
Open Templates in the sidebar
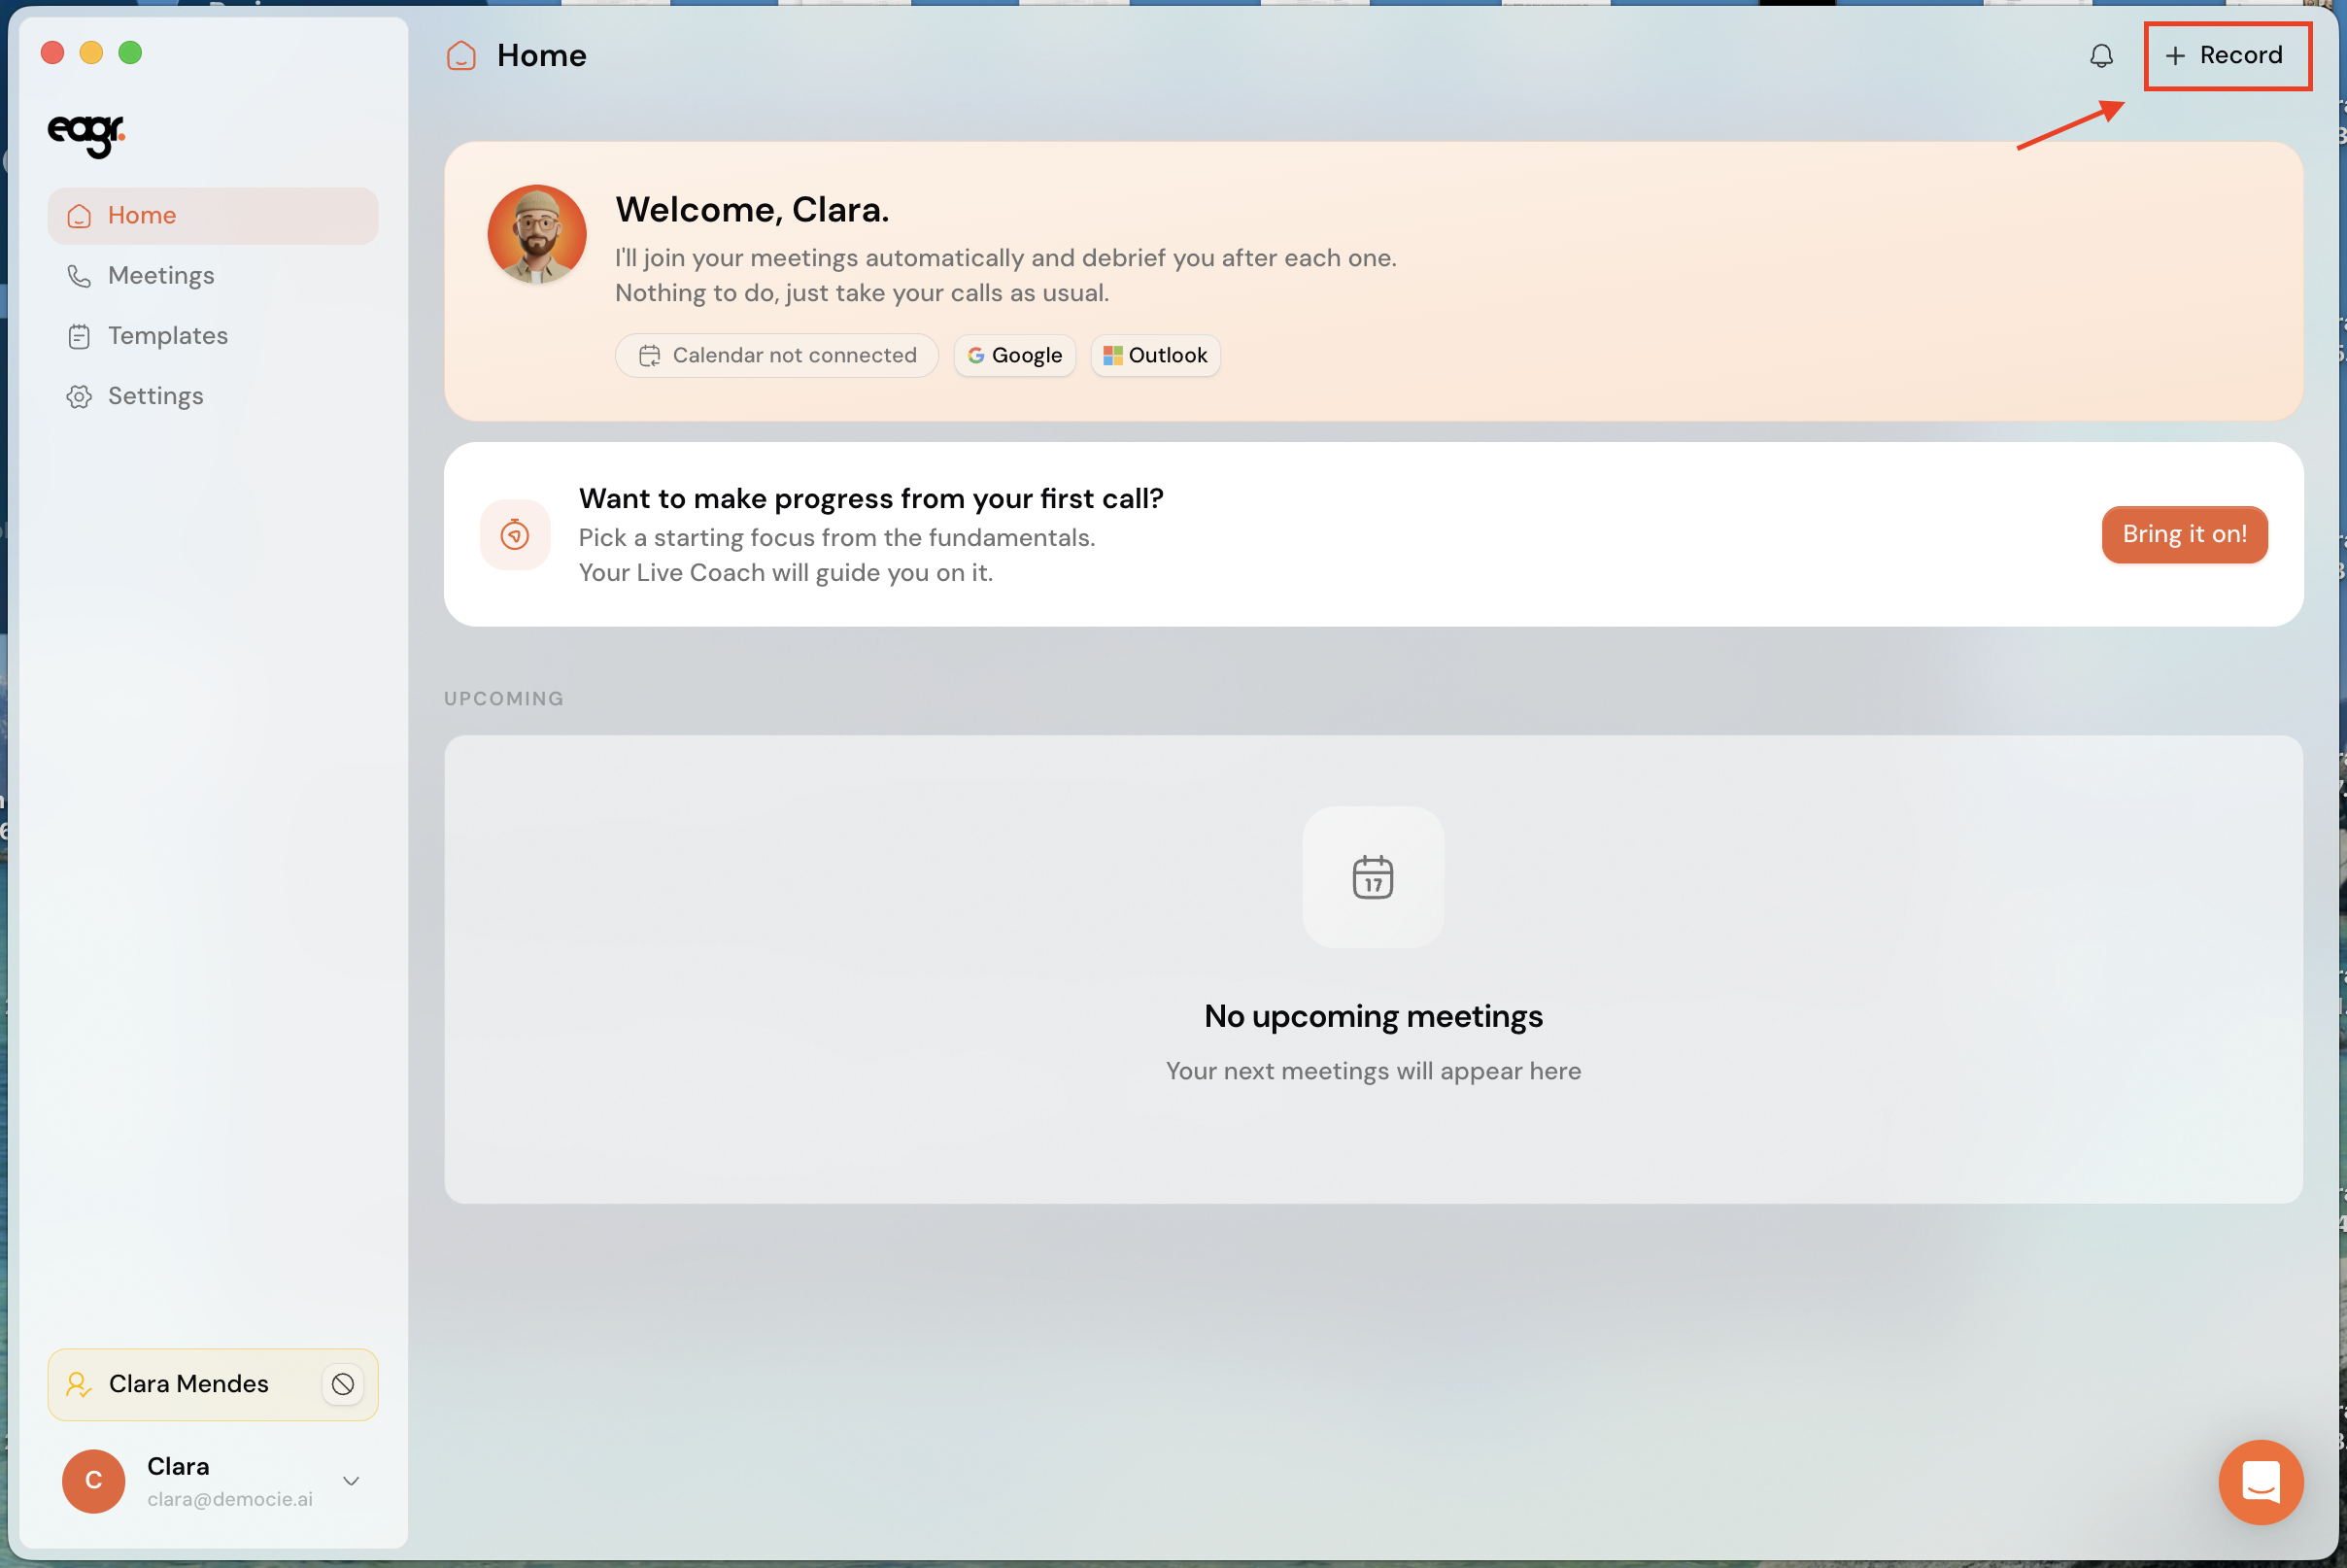click(213, 336)
